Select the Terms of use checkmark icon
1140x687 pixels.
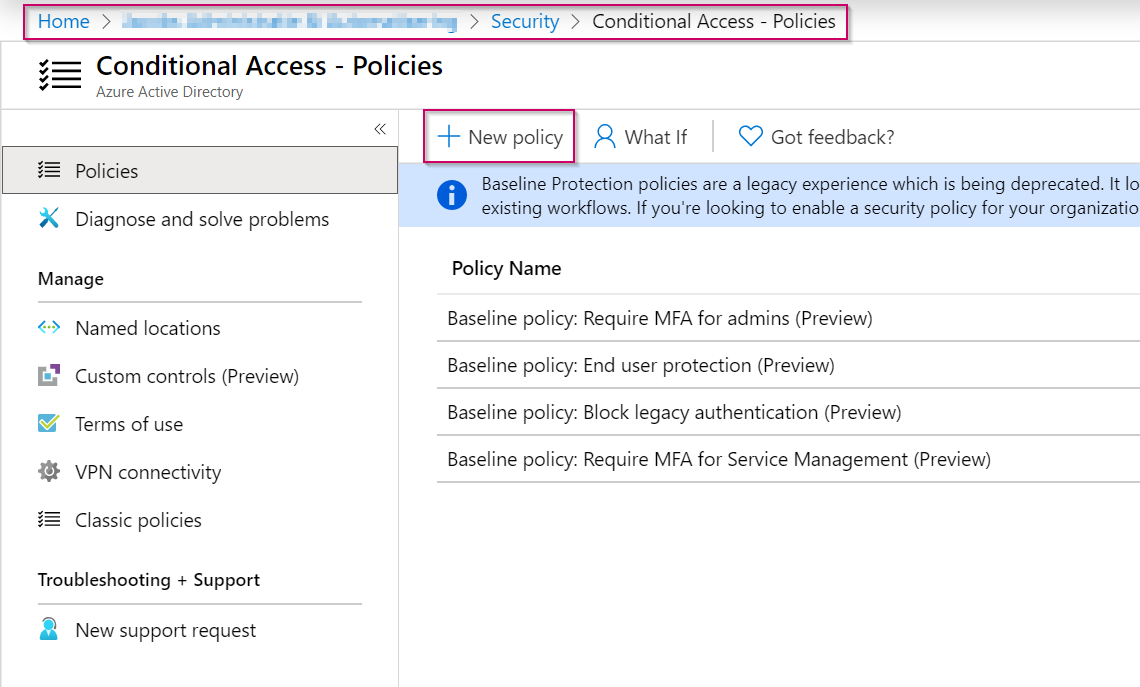pyautogui.click(x=50, y=424)
